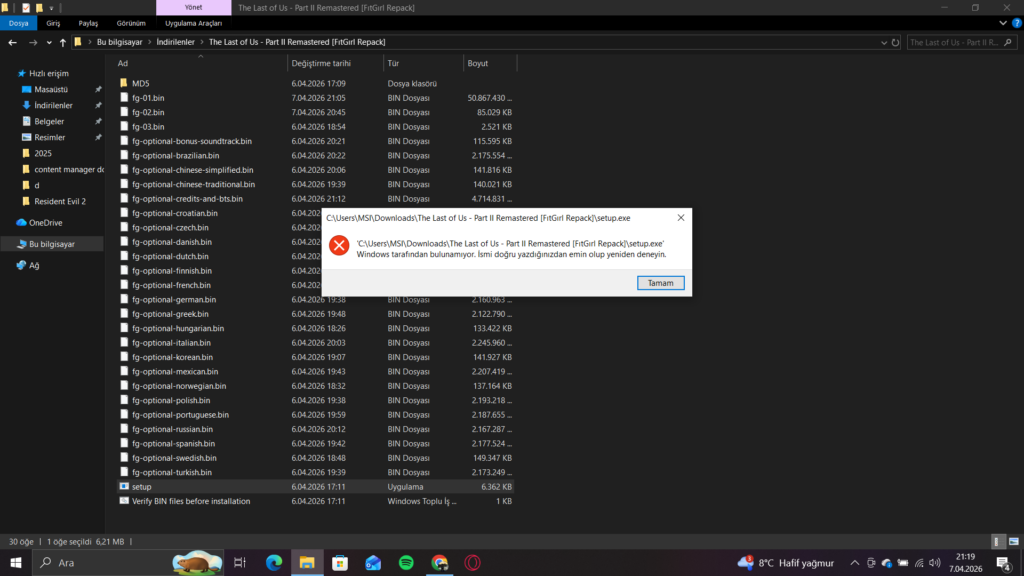Viewport: 1024px width, 576px height.
Task: Sort by the Ad column header
Action: [200, 63]
